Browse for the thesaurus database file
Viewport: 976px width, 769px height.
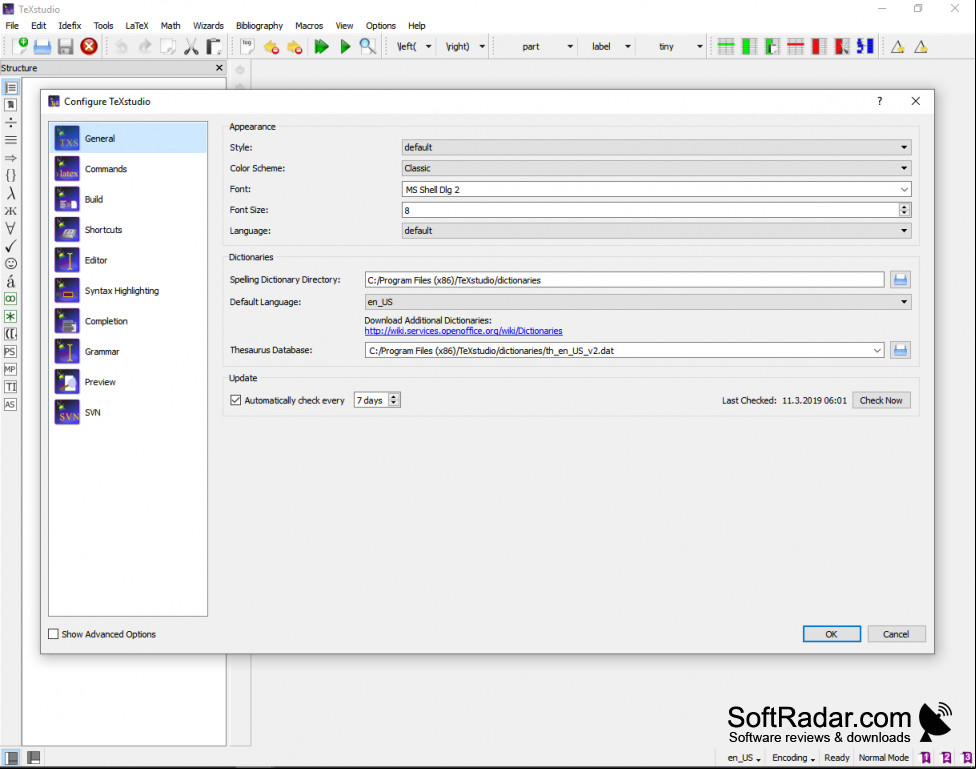(900, 351)
